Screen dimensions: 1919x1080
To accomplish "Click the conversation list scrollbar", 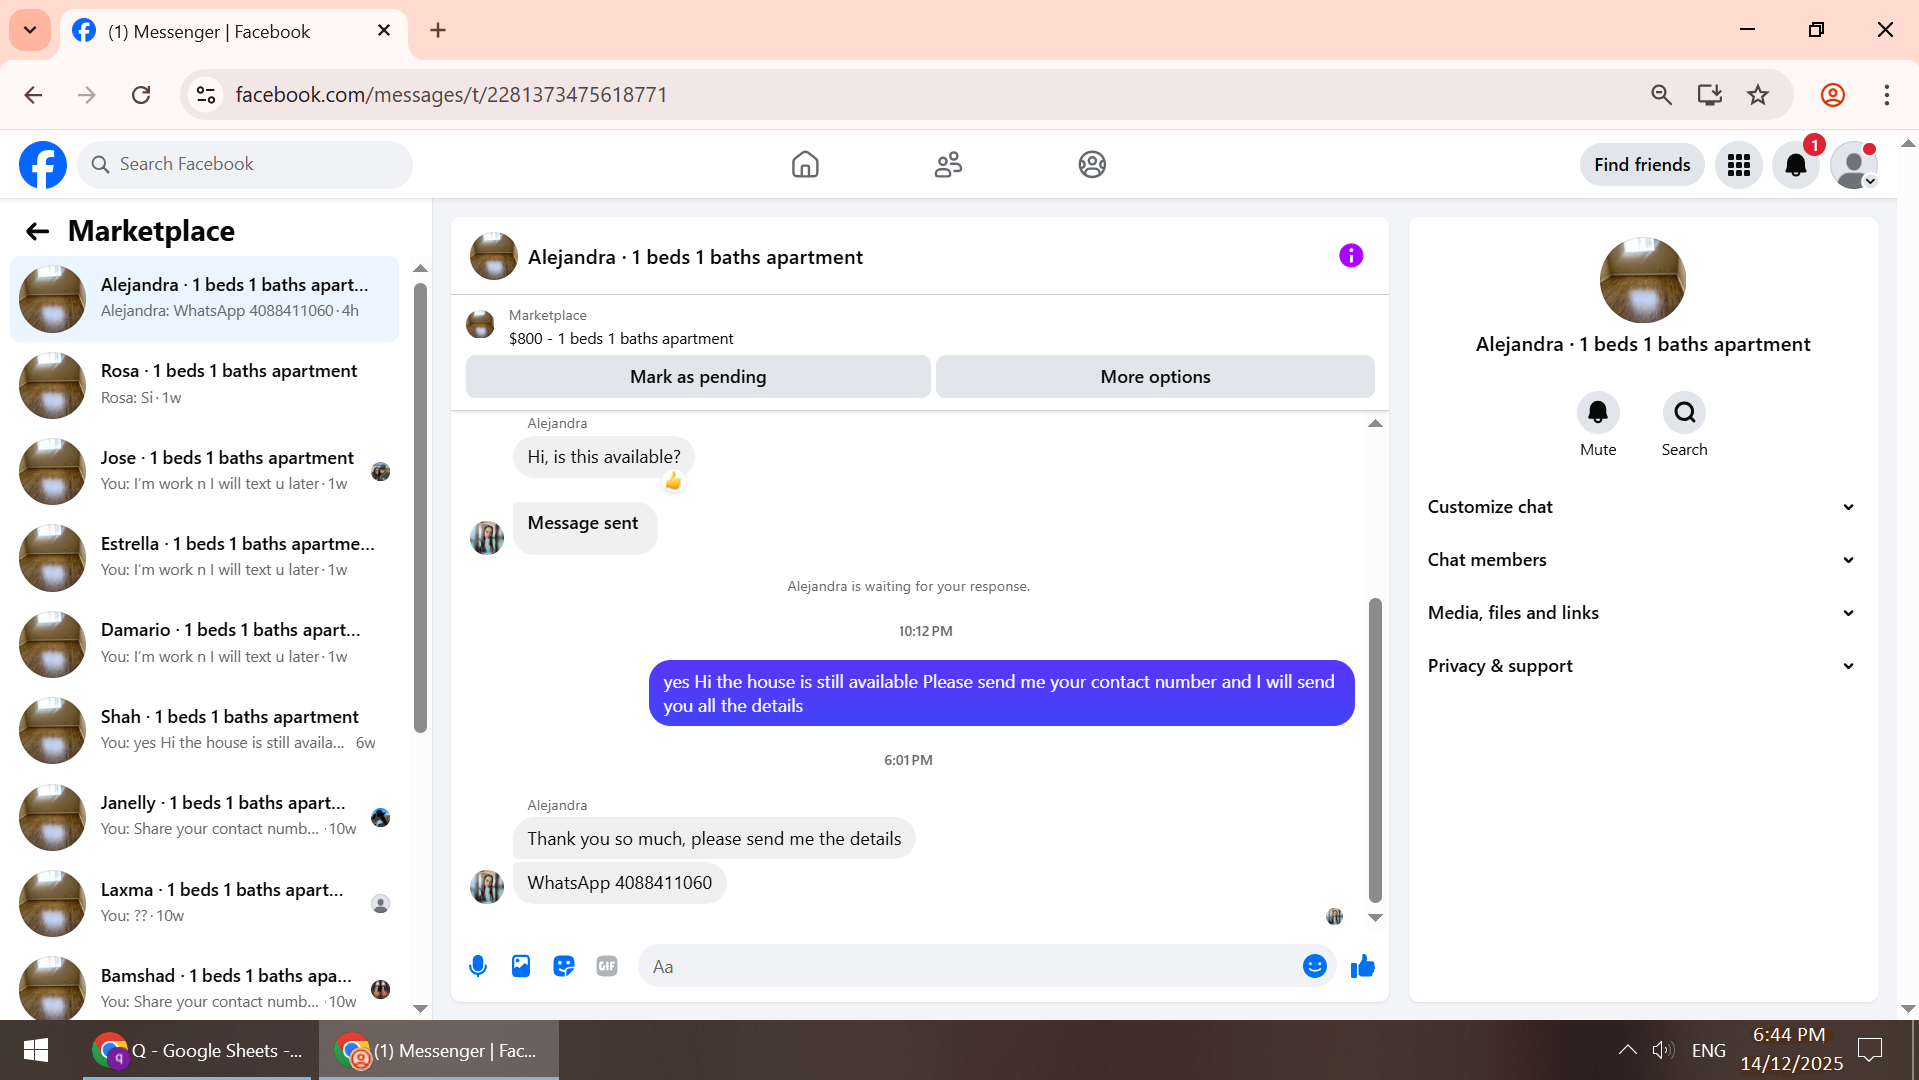I will tap(421, 508).
